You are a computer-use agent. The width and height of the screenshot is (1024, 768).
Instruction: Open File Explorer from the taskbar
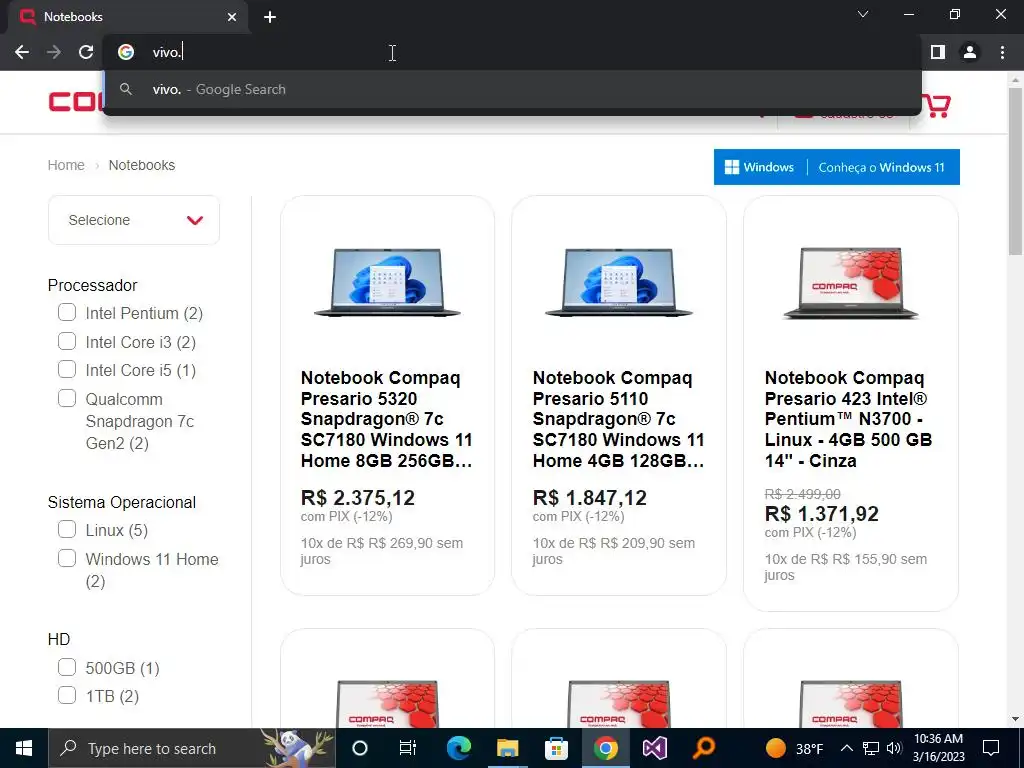tap(507, 748)
